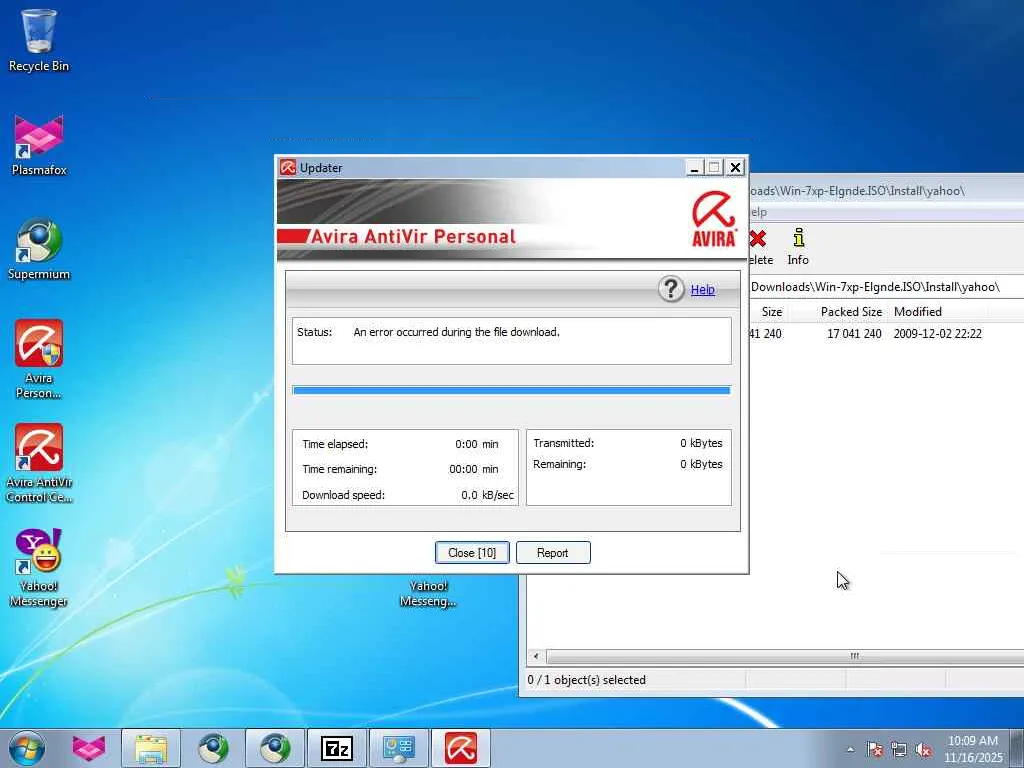Viewport: 1024px width, 768px height.
Task: Click the Control Panel taskbar icon
Action: click(x=399, y=748)
